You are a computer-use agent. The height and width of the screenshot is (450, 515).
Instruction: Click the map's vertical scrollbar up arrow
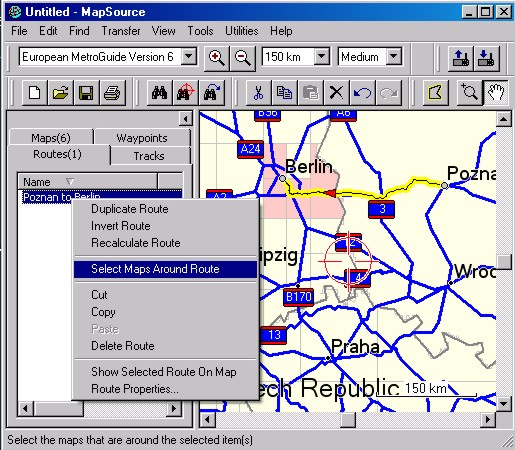click(504, 119)
